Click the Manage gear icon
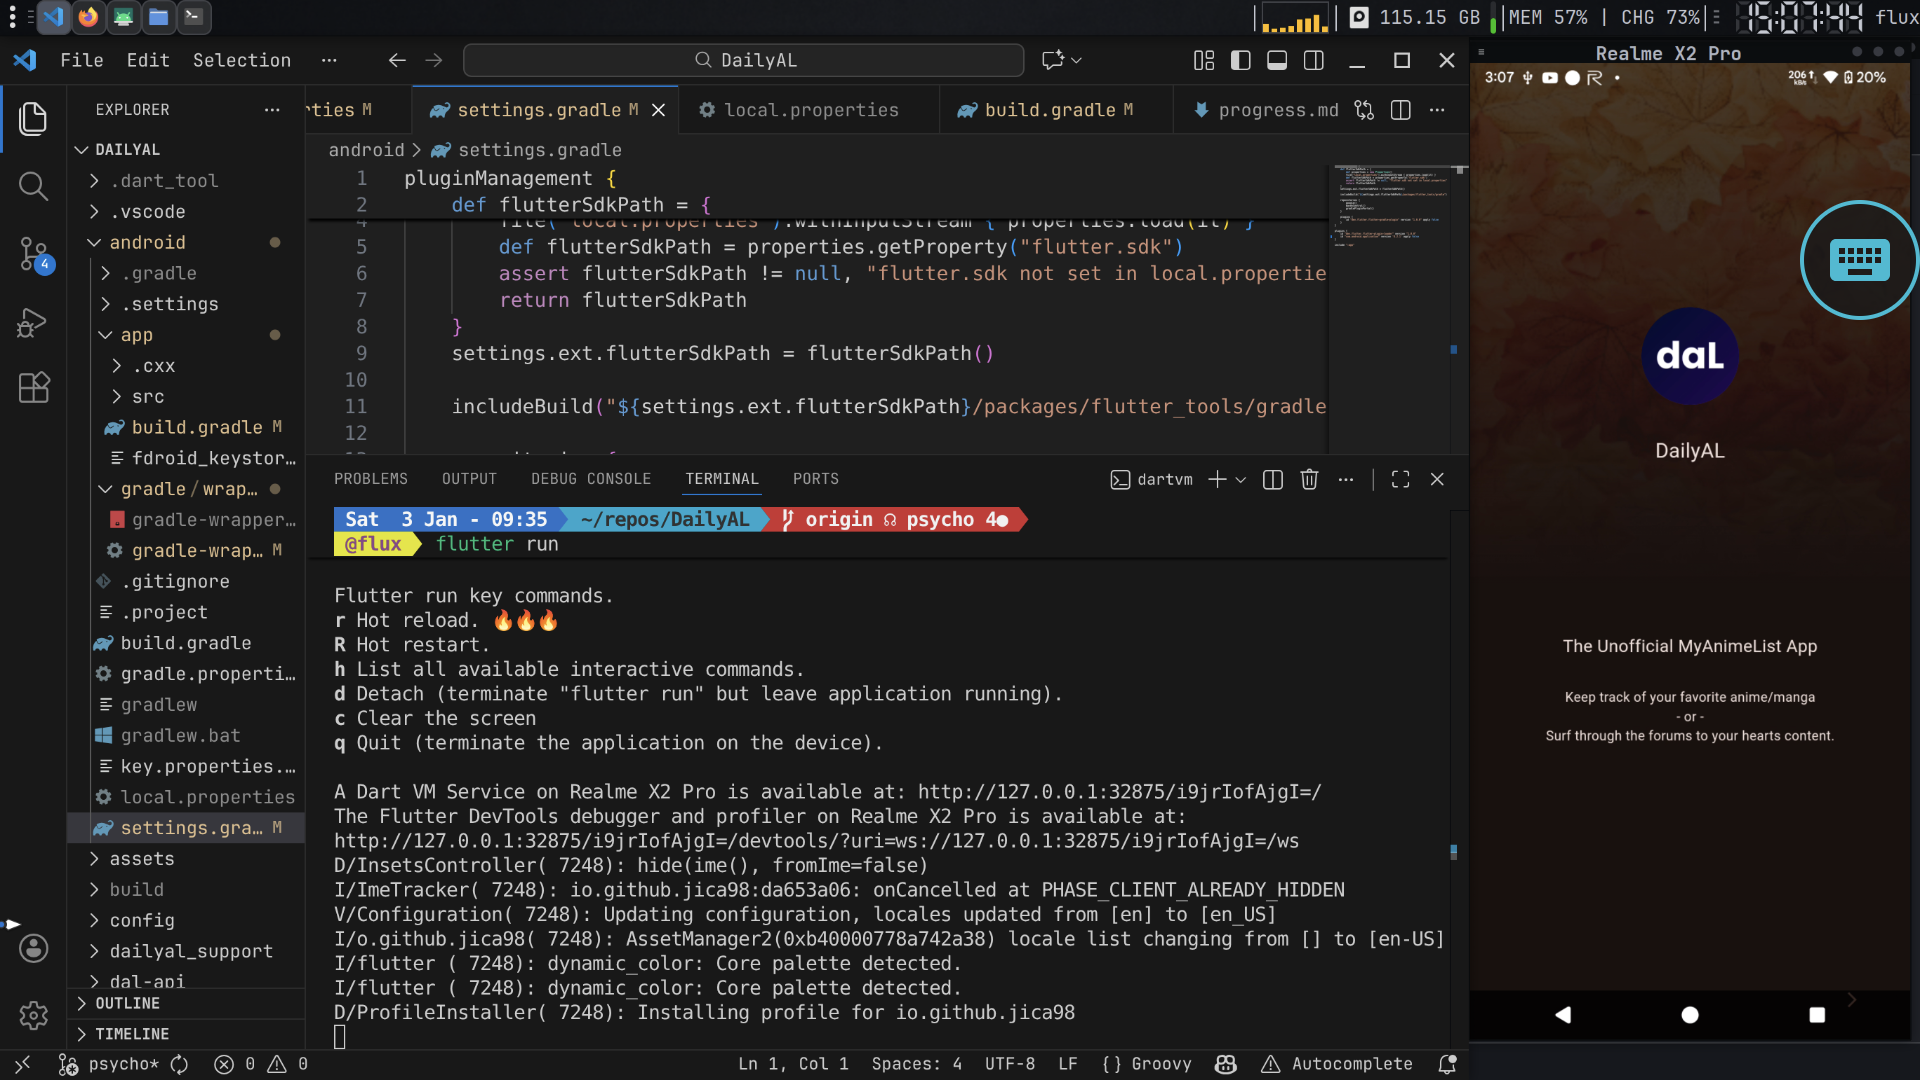The width and height of the screenshot is (1920, 1080). coord(33,1015)
